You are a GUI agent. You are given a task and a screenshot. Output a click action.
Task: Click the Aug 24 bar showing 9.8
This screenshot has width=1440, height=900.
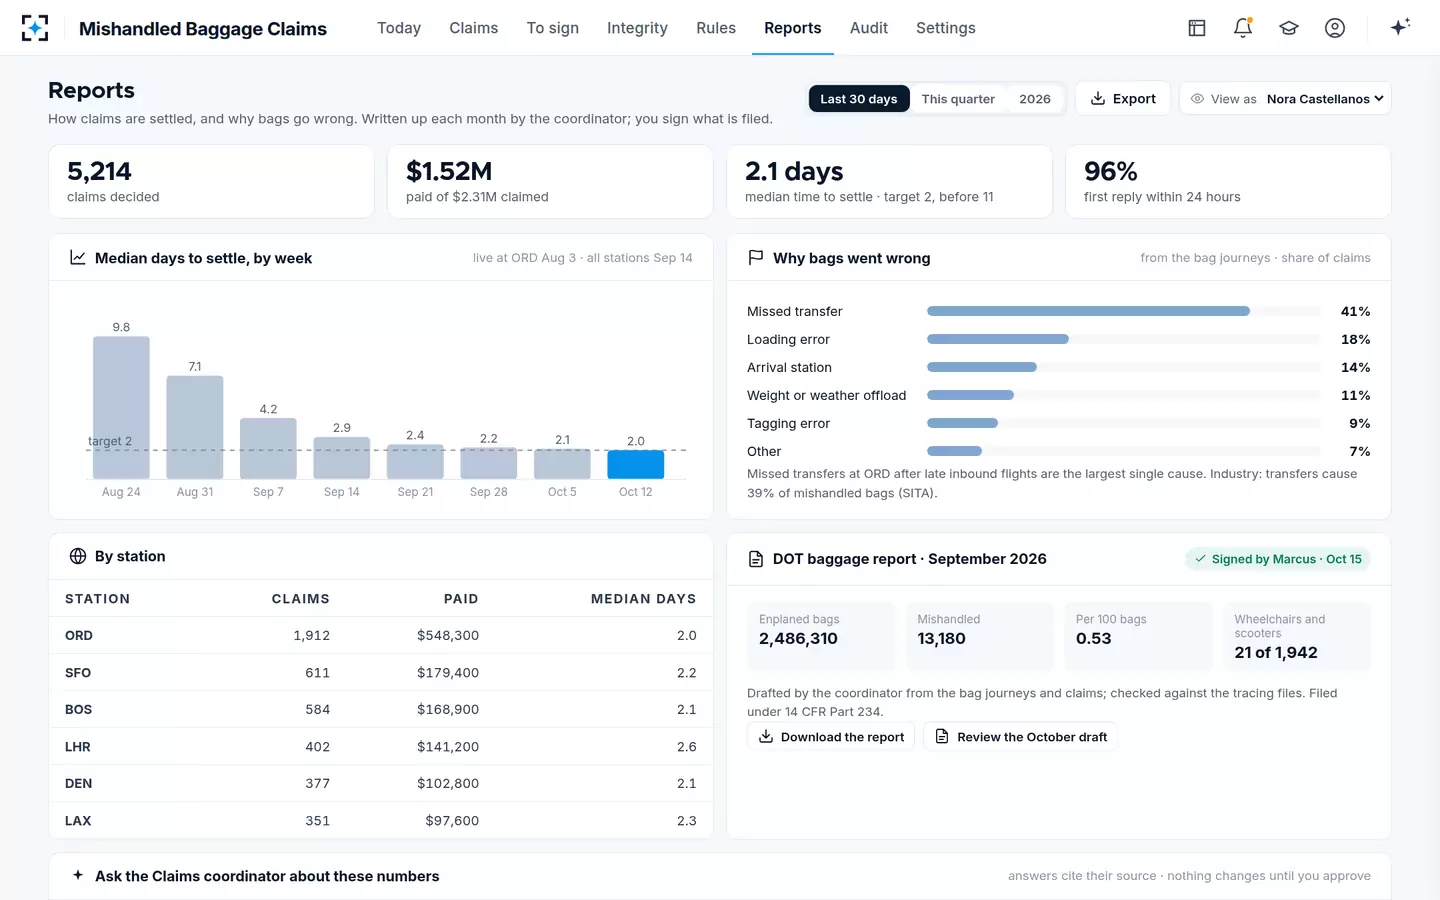point(121,408)
